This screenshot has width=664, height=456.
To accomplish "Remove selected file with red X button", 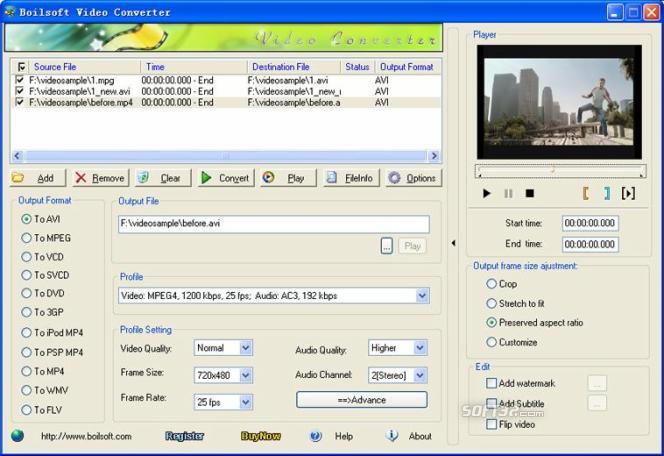I will point(101,178).
